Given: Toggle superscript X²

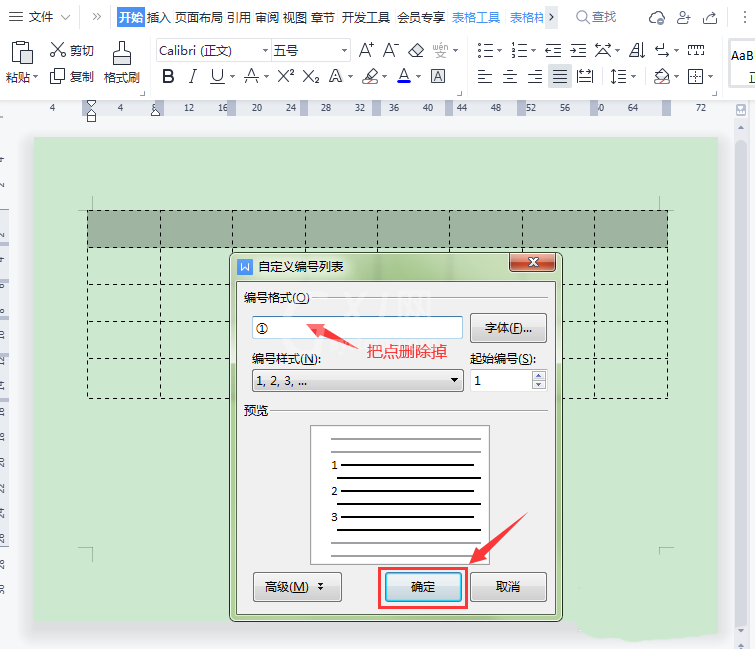Looking at the screenshot, I should pos(286,76).
